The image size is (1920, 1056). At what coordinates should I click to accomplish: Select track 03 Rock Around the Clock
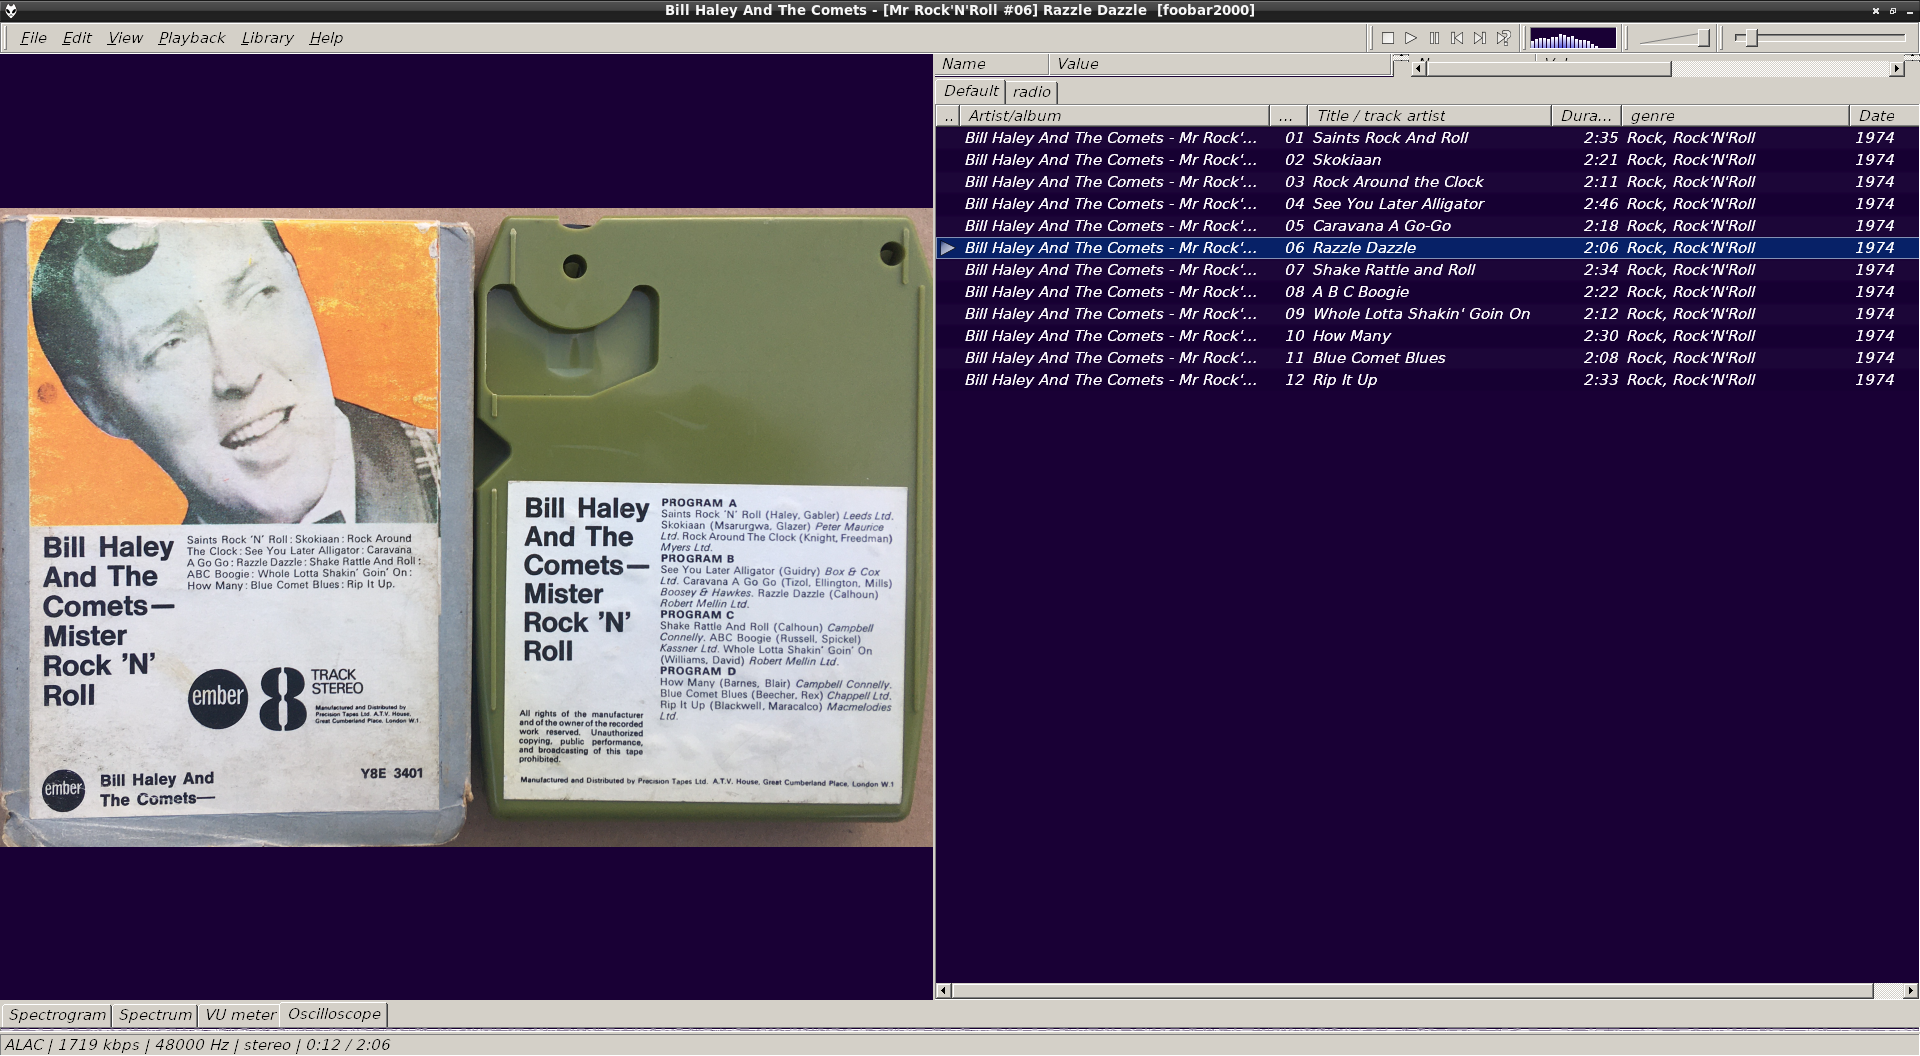(1427, 182)
